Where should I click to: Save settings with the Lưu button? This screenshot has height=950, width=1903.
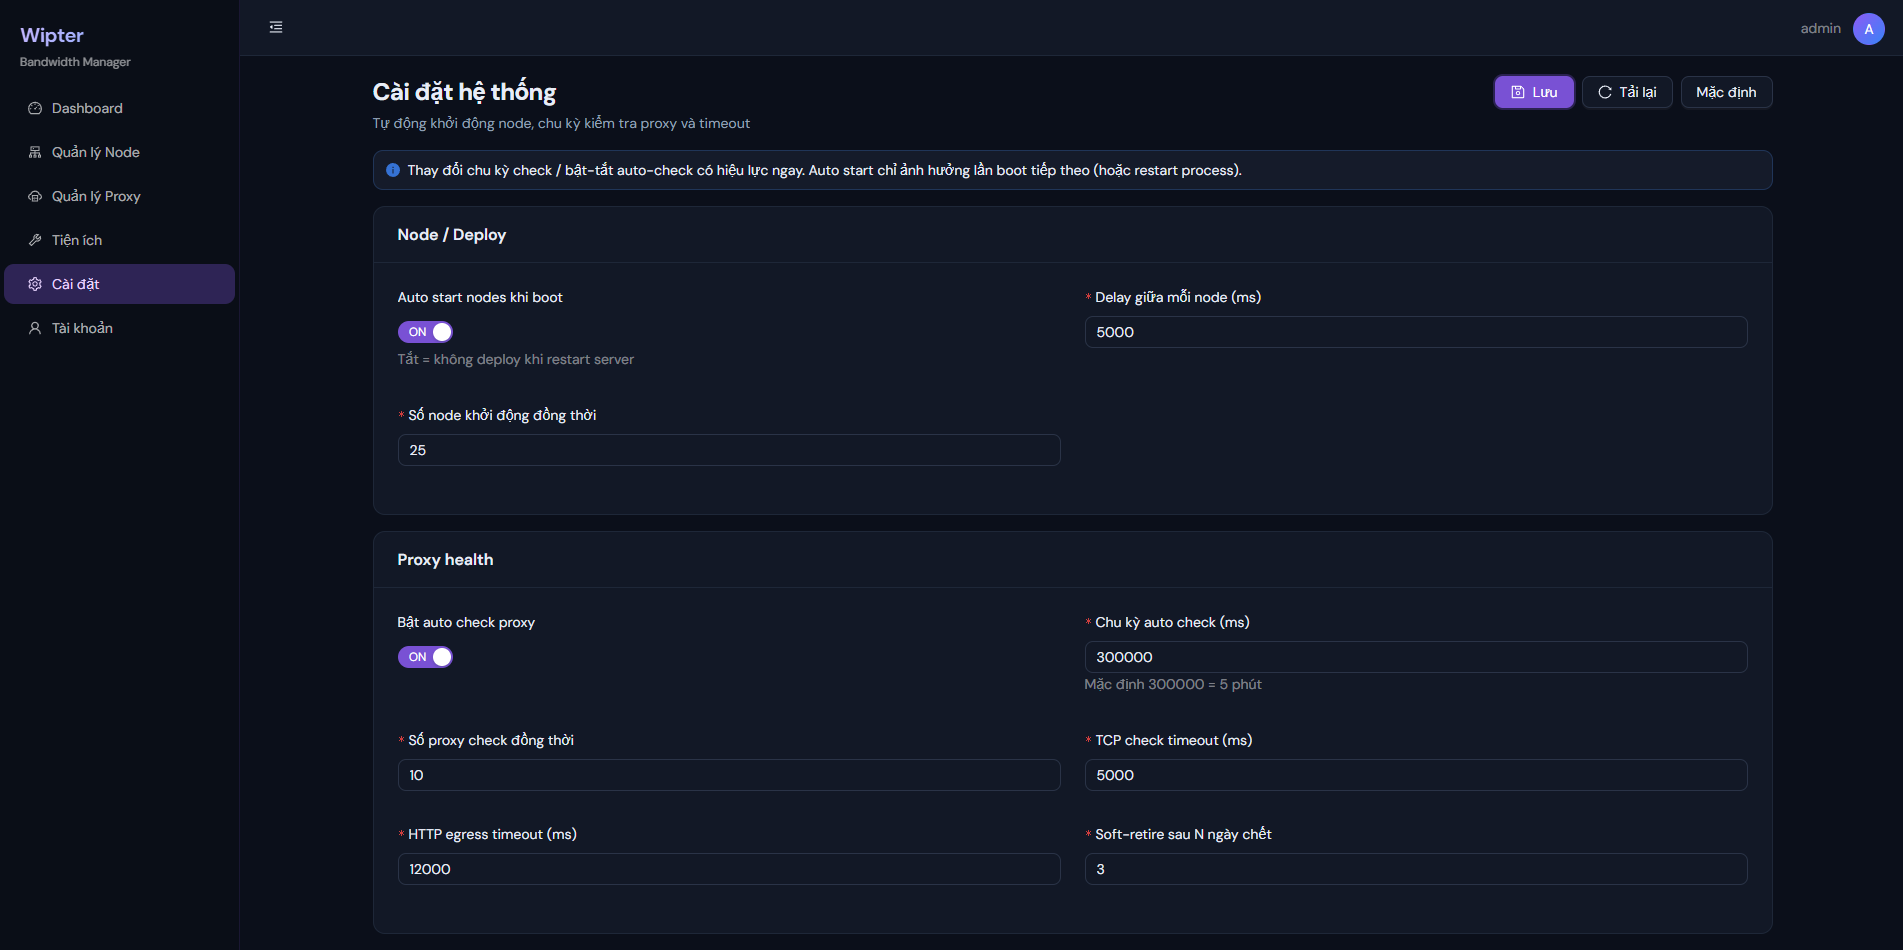point(1534,92)
